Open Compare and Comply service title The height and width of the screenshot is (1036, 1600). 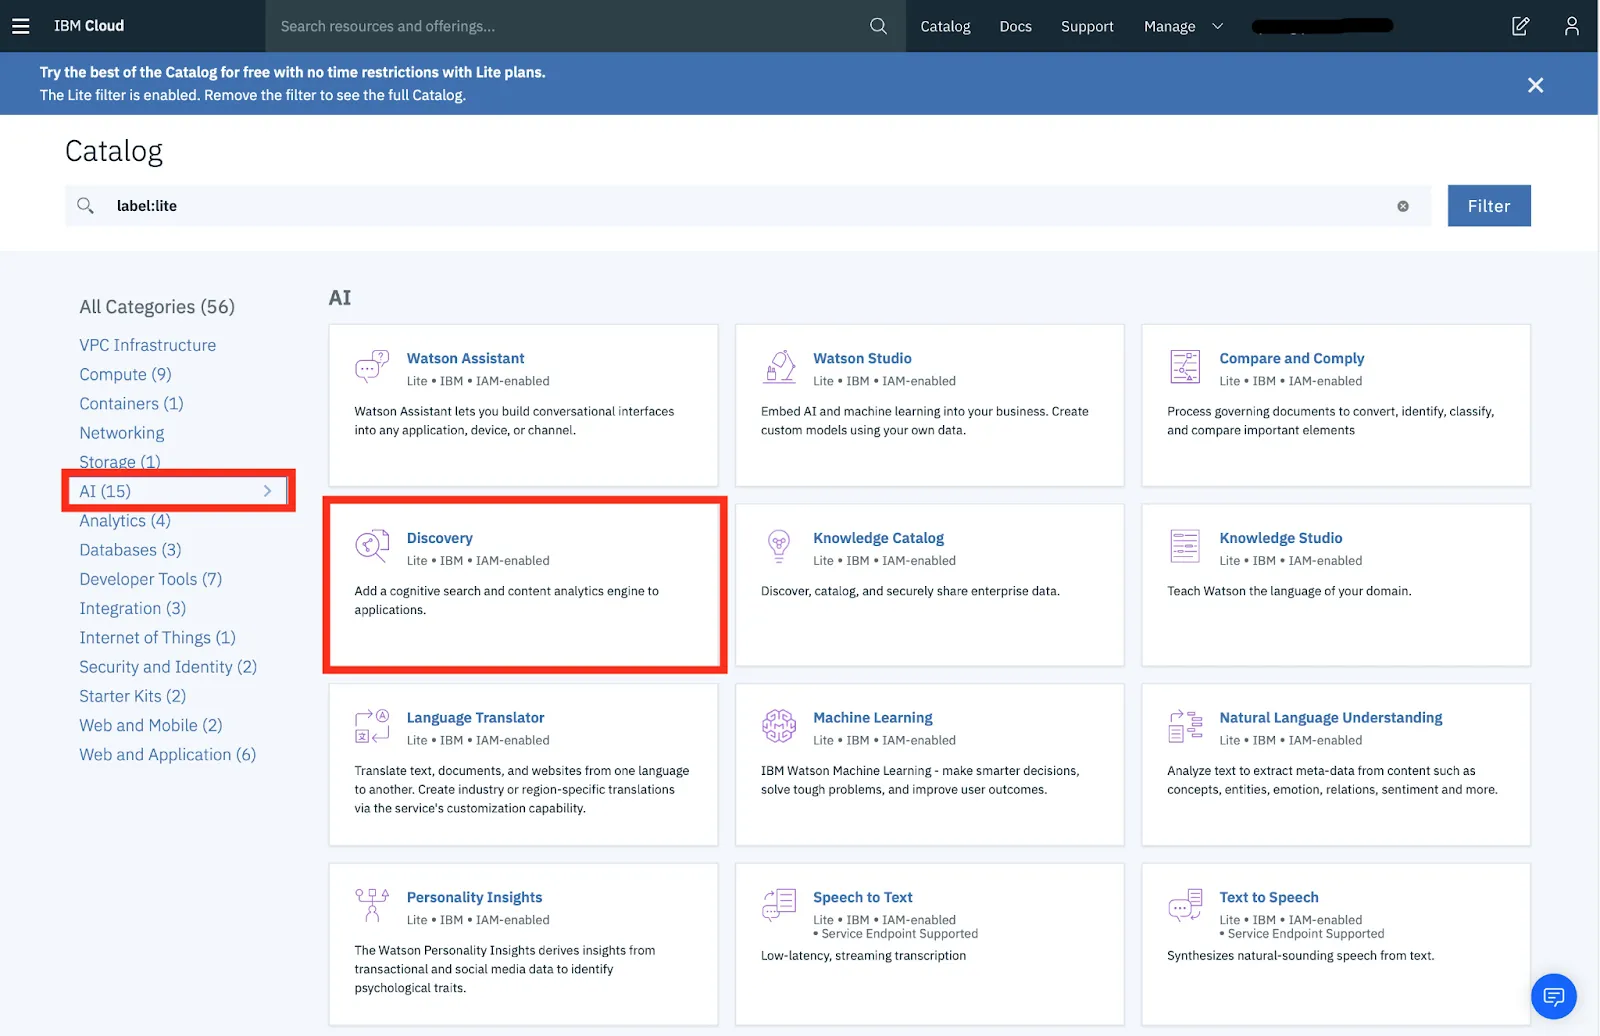tap(1291, 358)
